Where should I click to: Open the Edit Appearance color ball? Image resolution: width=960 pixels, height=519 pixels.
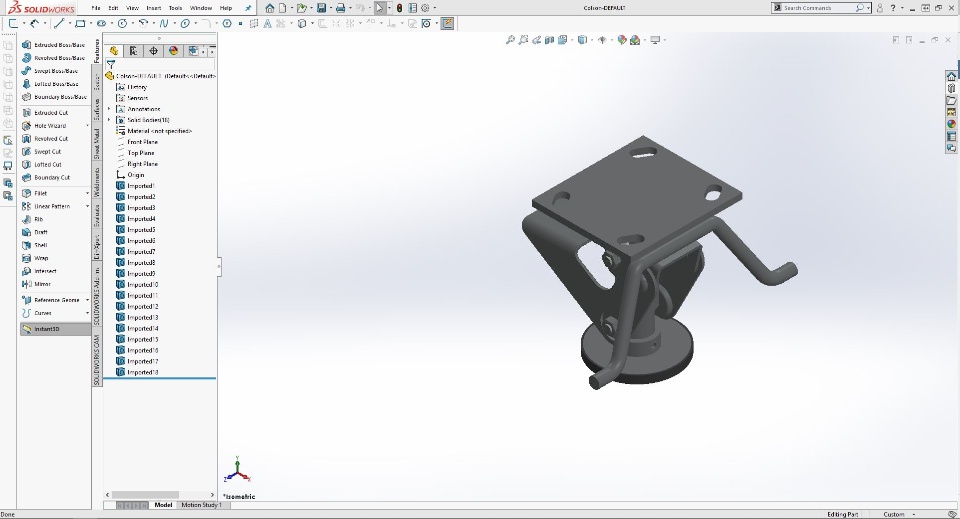(622, 40)
